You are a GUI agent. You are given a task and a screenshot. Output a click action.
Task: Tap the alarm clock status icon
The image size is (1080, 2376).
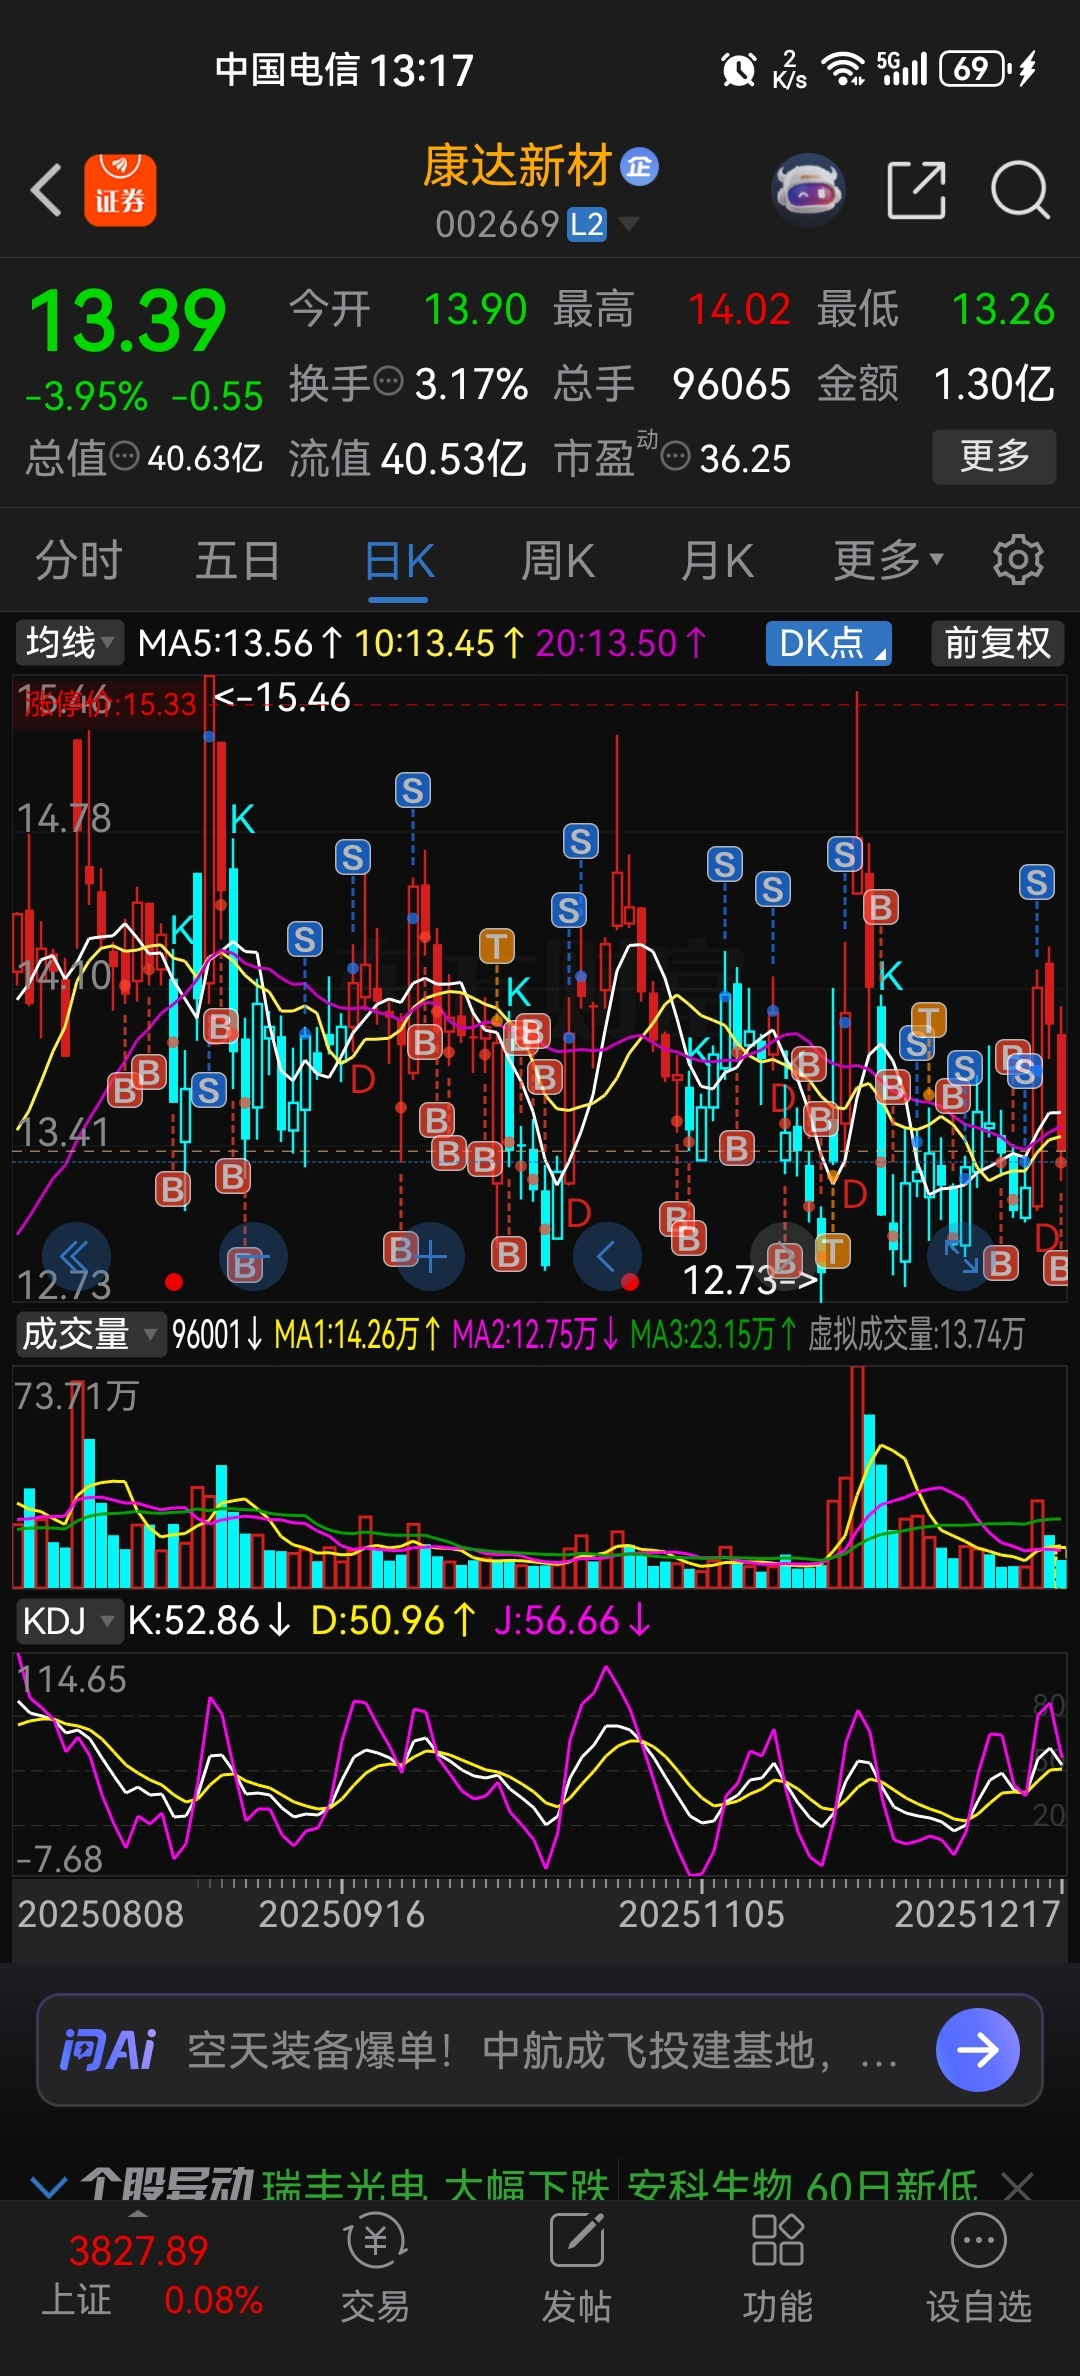[738, 69]
